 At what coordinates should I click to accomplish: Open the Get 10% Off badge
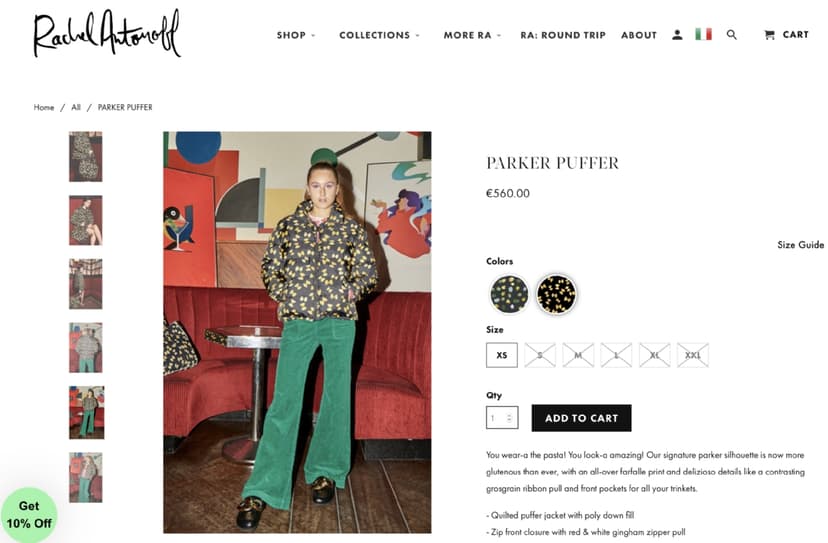pyautogui.click(x=29, y=515)
